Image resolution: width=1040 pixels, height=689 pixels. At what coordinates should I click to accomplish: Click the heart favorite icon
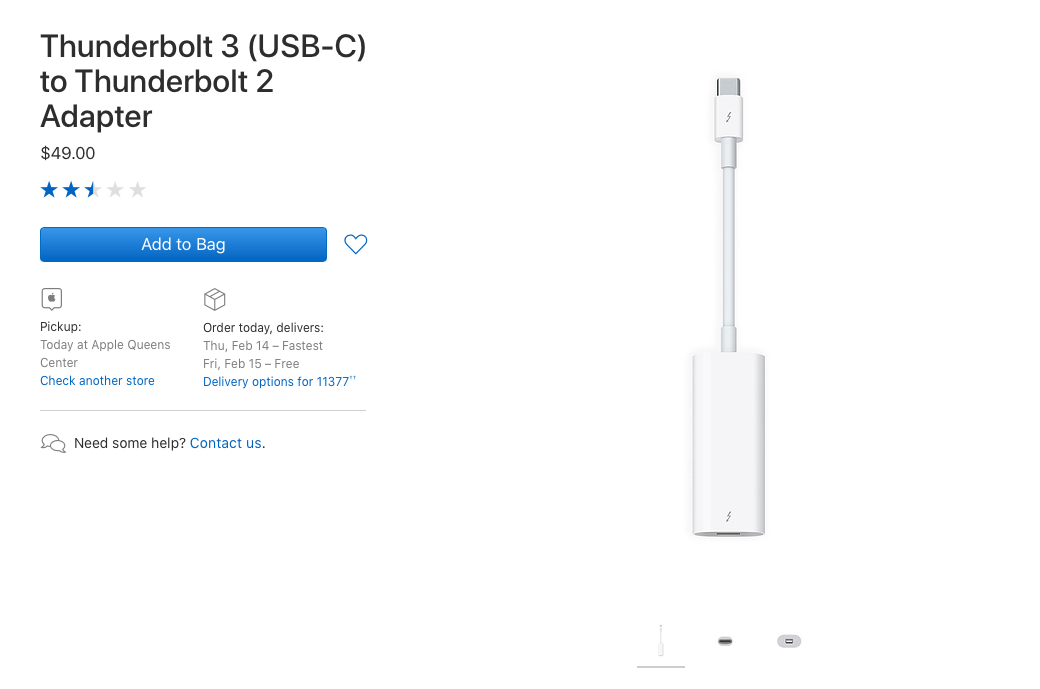pyautogui.click(x=355, y=244)
